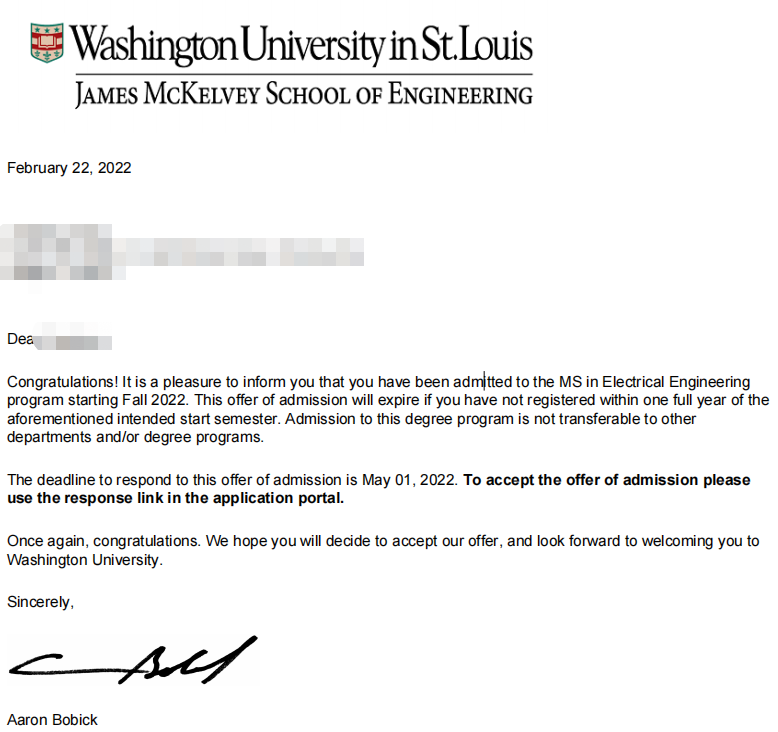
Task: Click the 'Washington University in St. Louis' heading
Action: [x=301, y=44]
